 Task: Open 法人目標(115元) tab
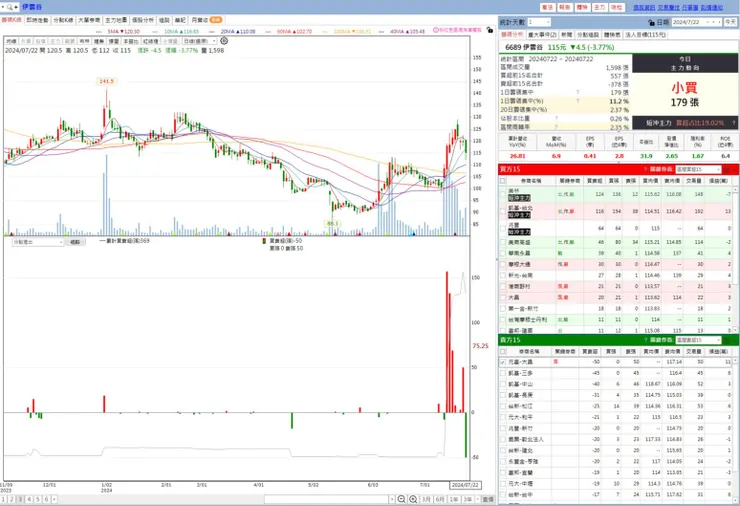[x=646, y=35]
